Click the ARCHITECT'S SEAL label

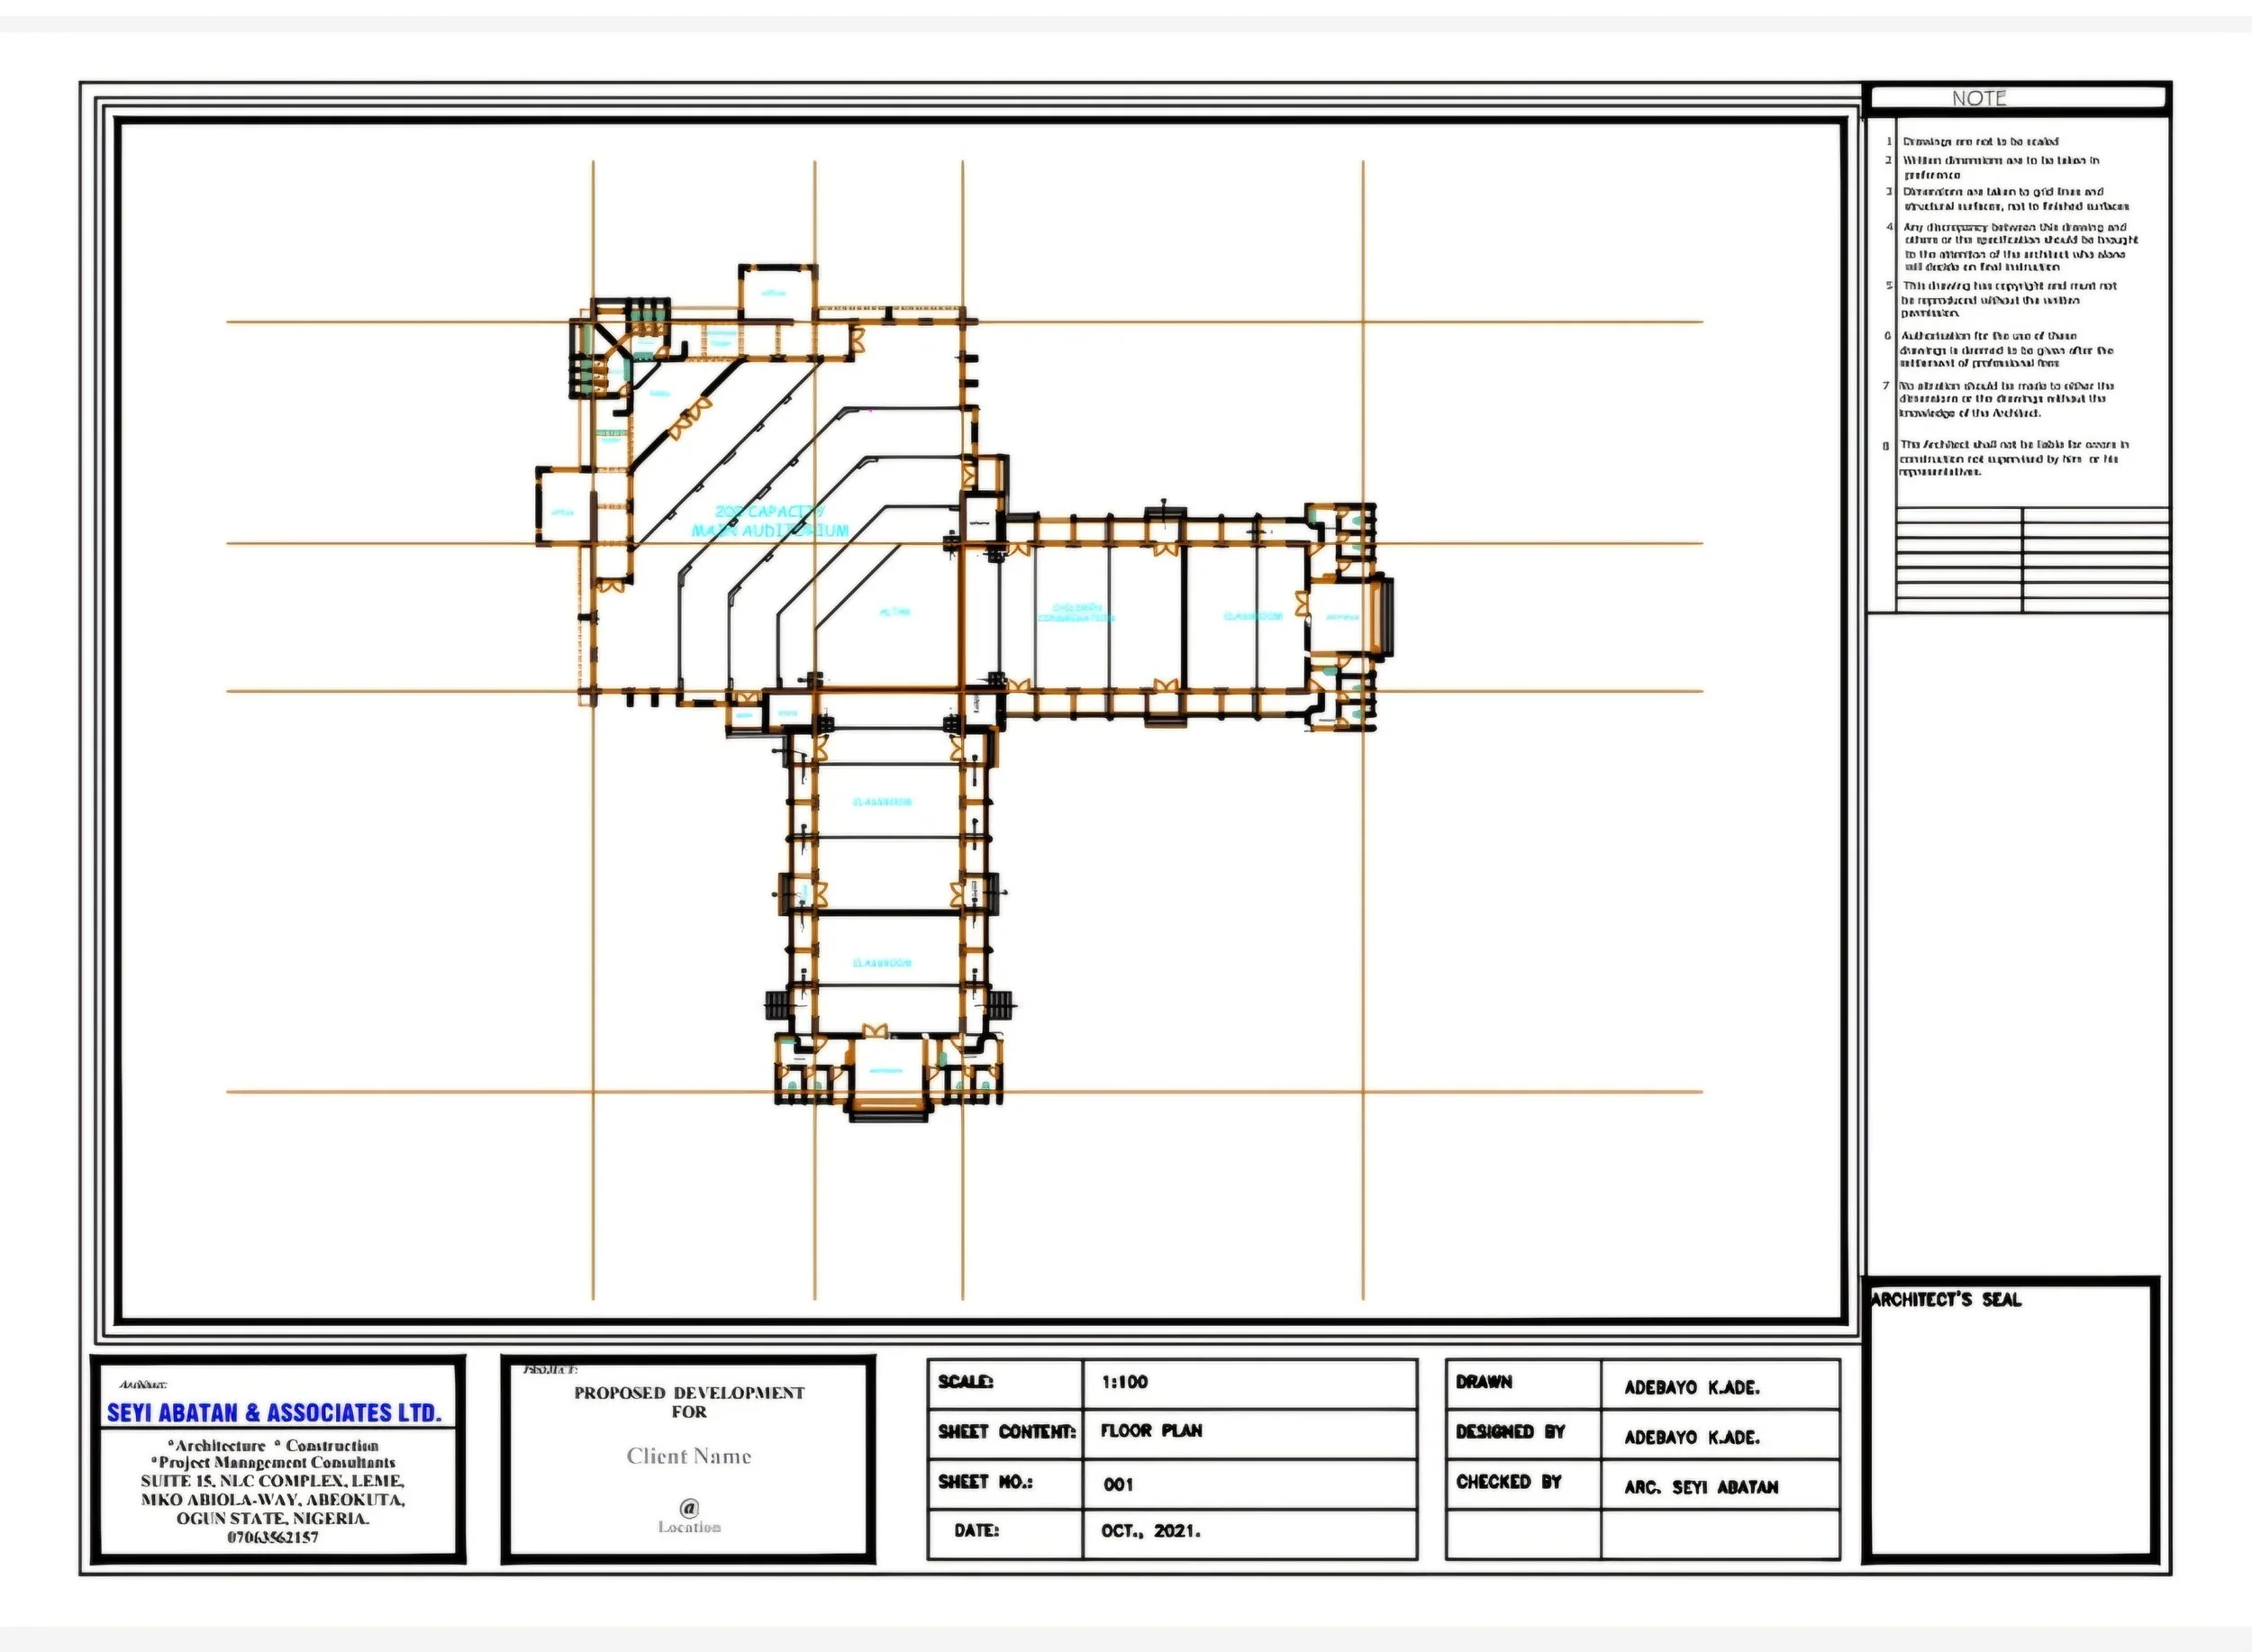point(1945,1300)
